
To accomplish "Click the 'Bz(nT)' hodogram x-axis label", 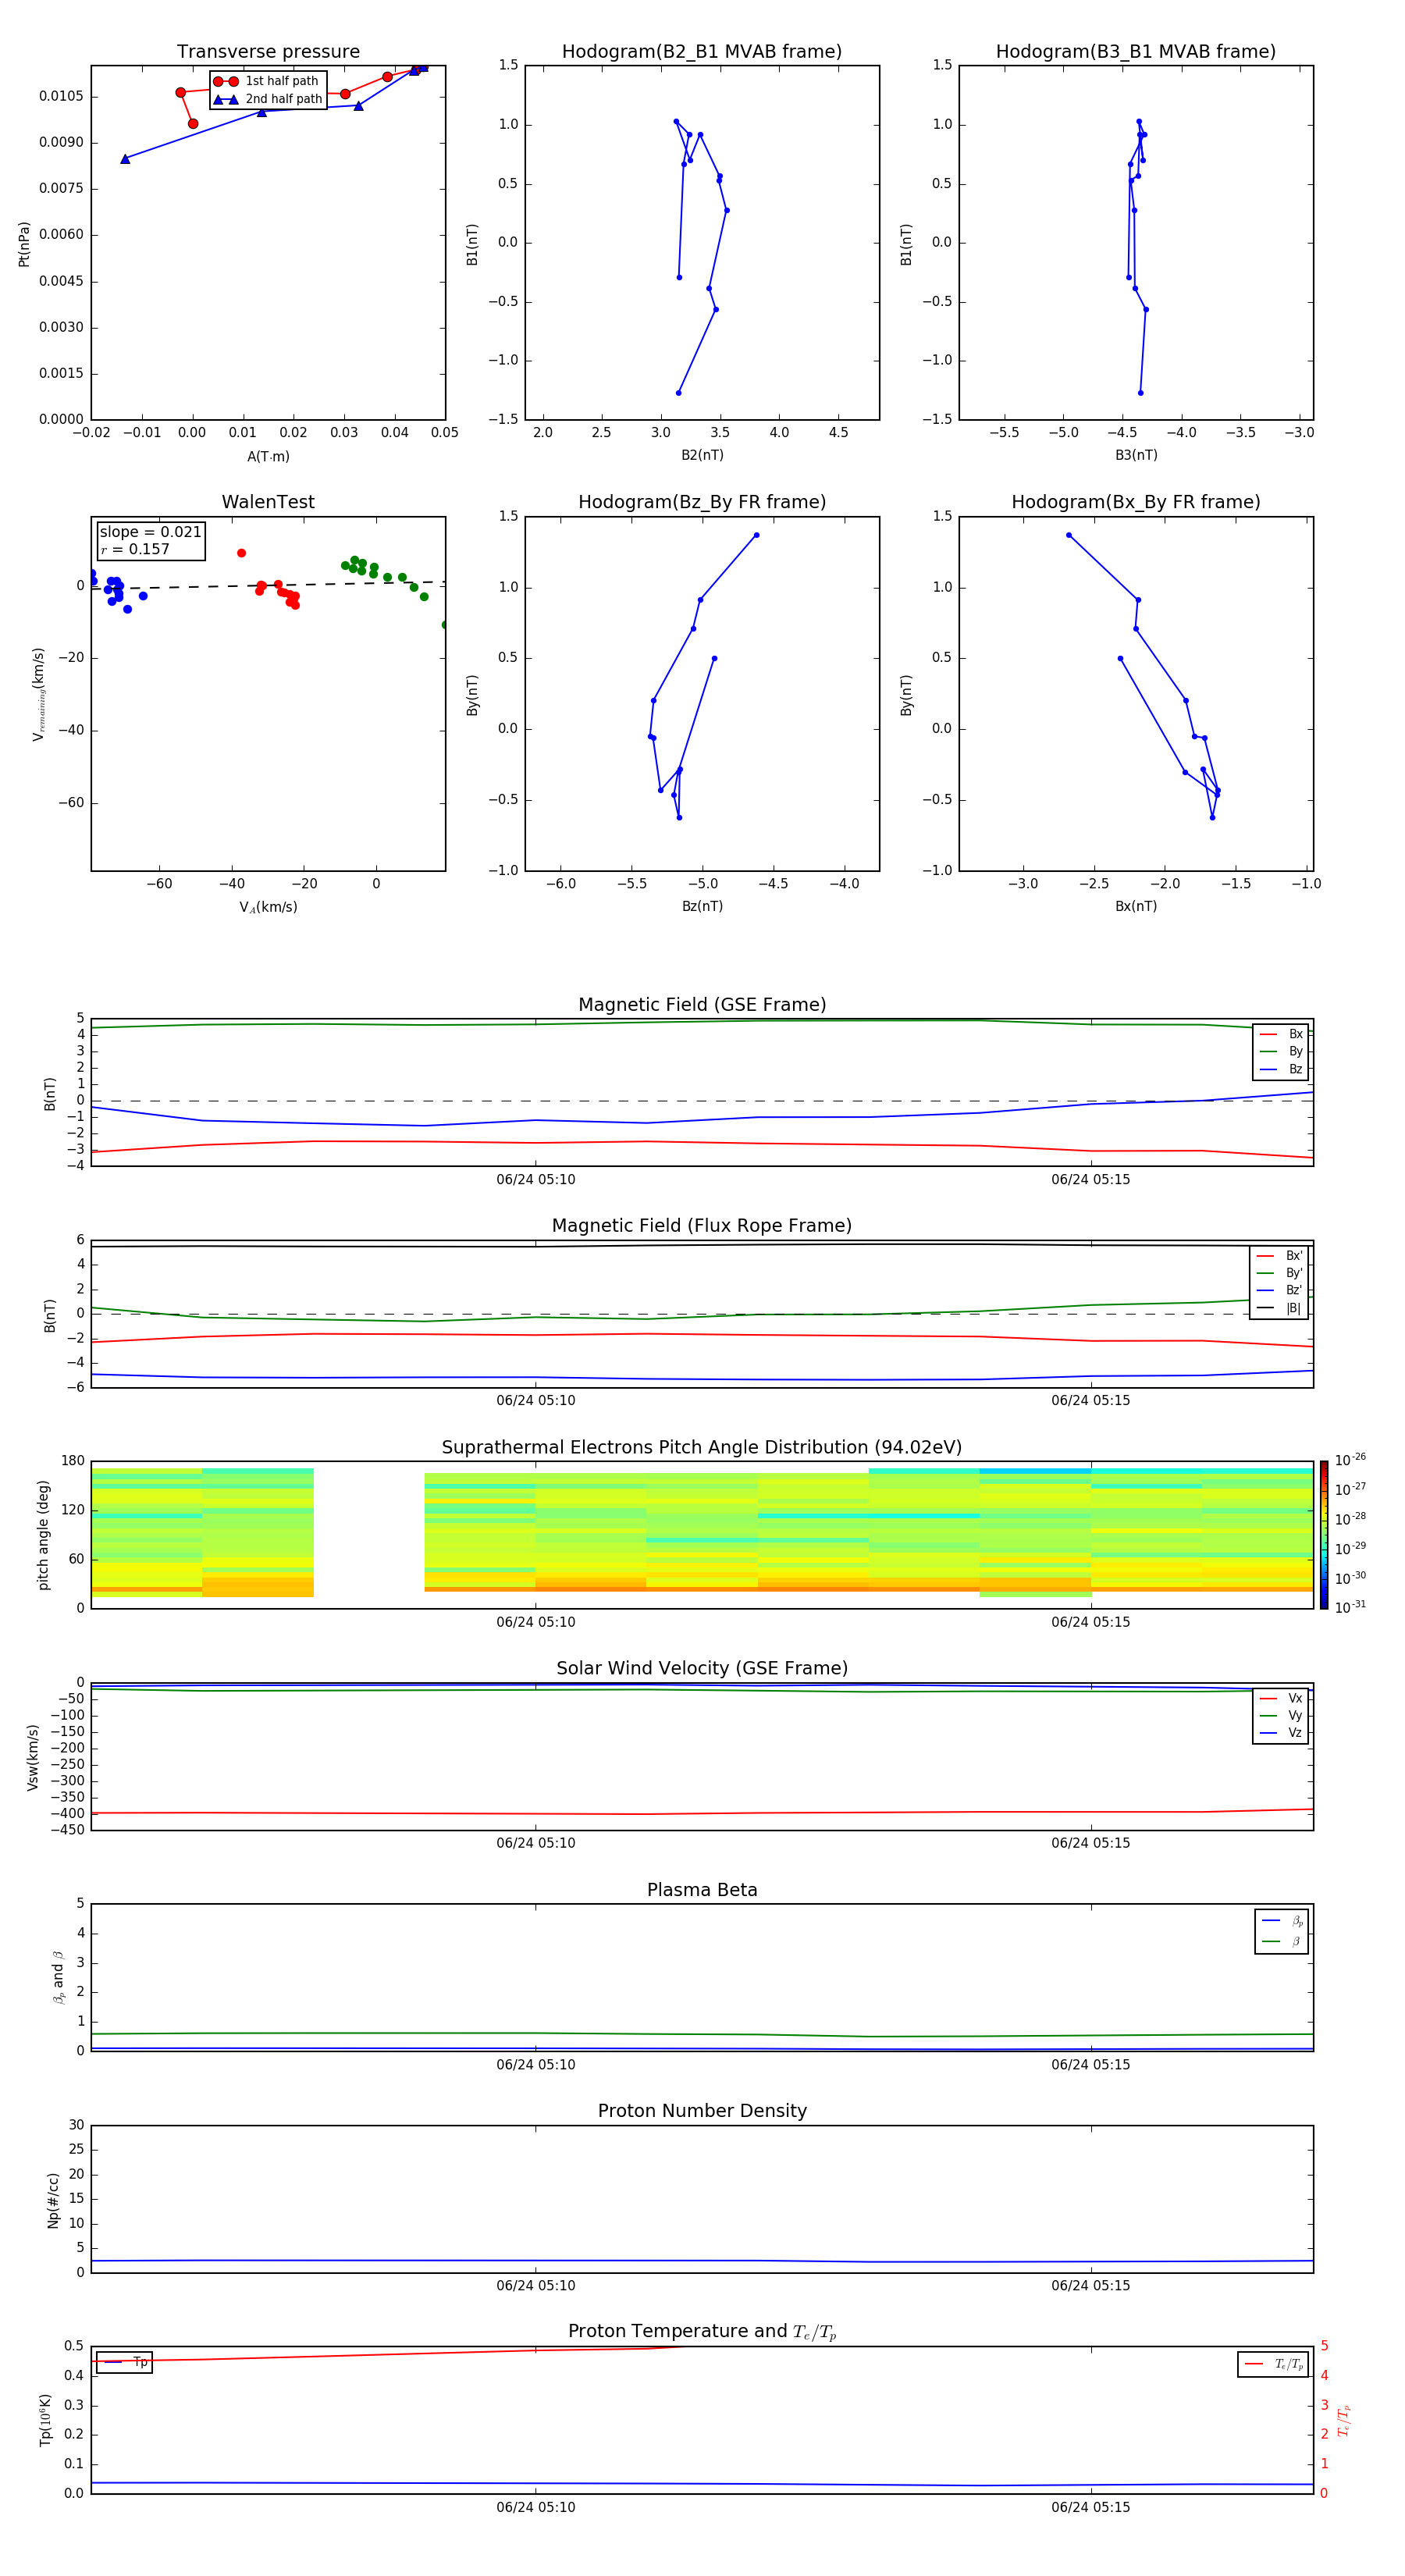I will (702, 906).
